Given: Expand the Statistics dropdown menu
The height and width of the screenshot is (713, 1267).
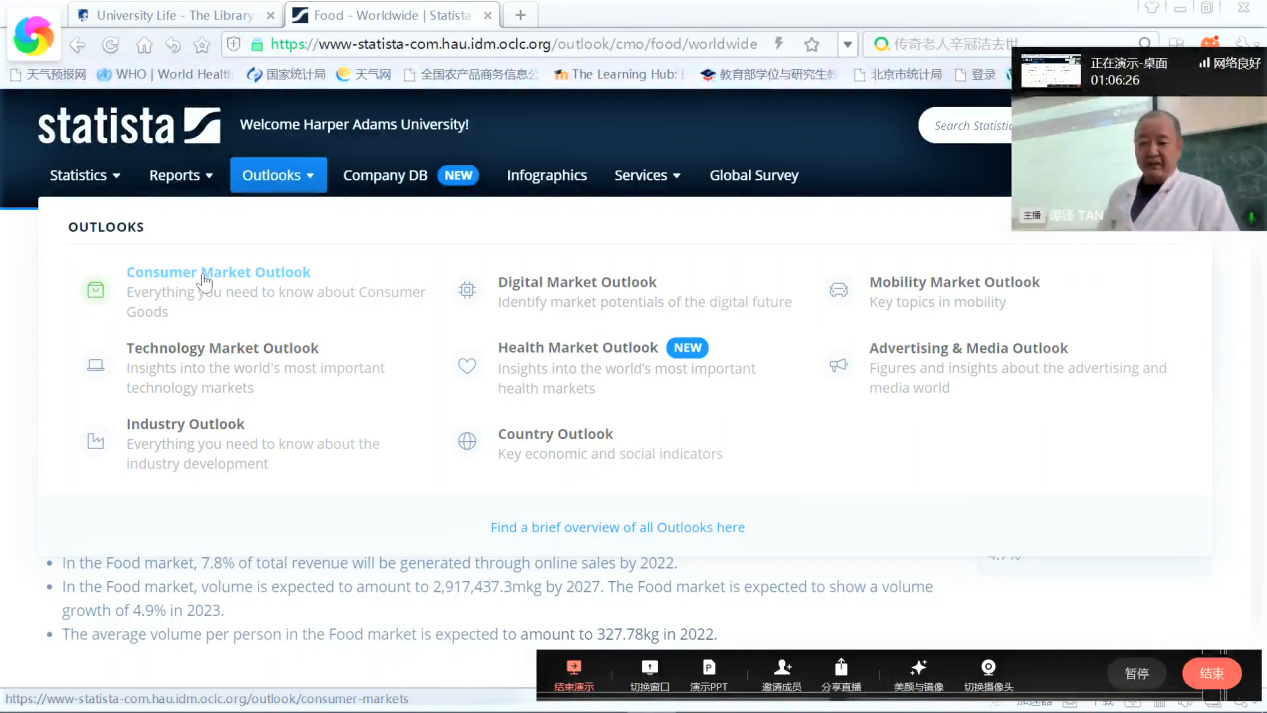Looking at the screenshot, I should (x=85, y=175).
